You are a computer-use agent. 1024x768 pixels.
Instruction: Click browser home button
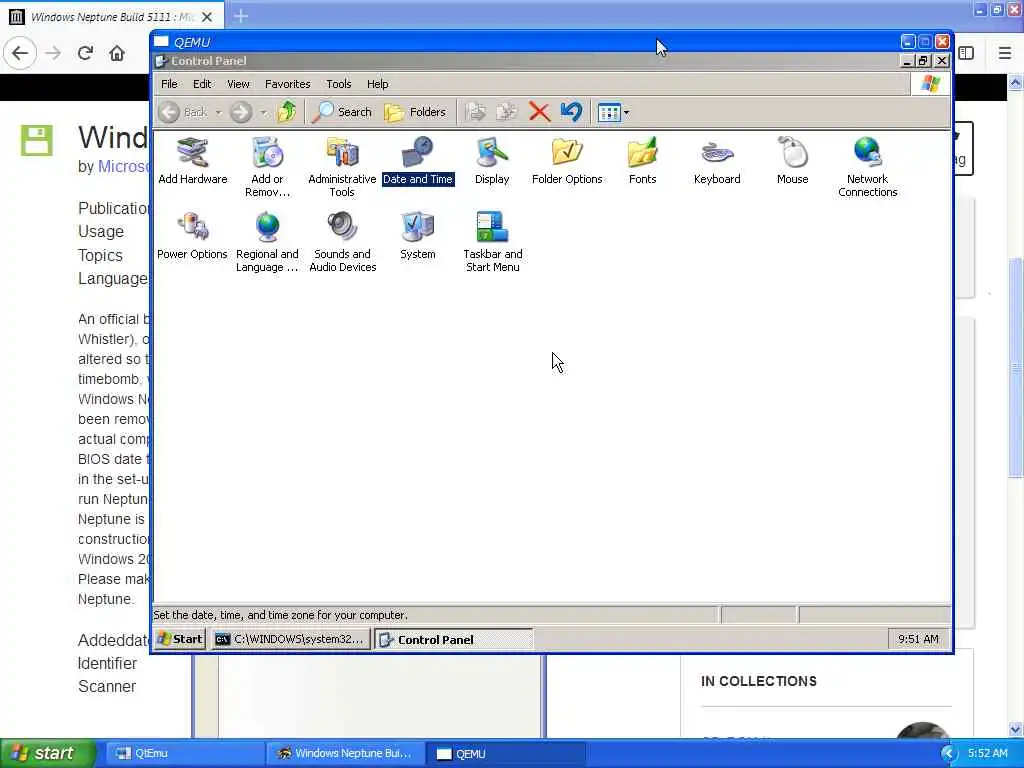pos(117,53)
